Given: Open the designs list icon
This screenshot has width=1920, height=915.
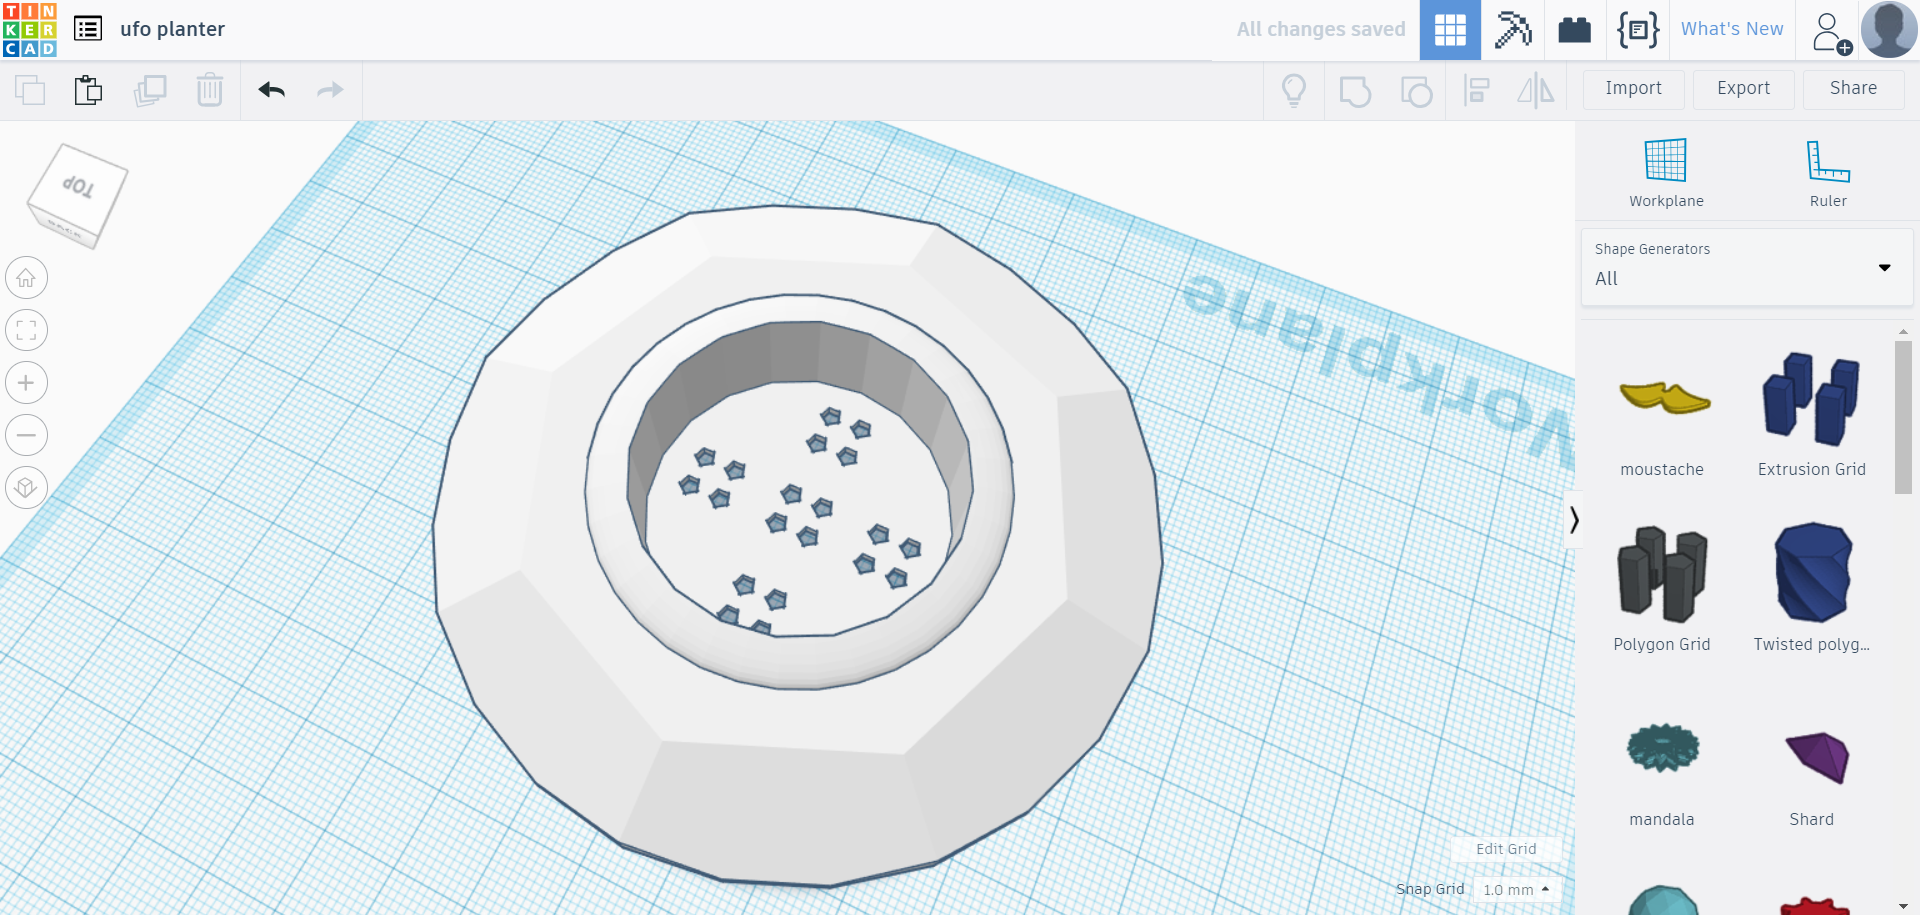Looking at the screenshot, I should [x=88, y=29].
